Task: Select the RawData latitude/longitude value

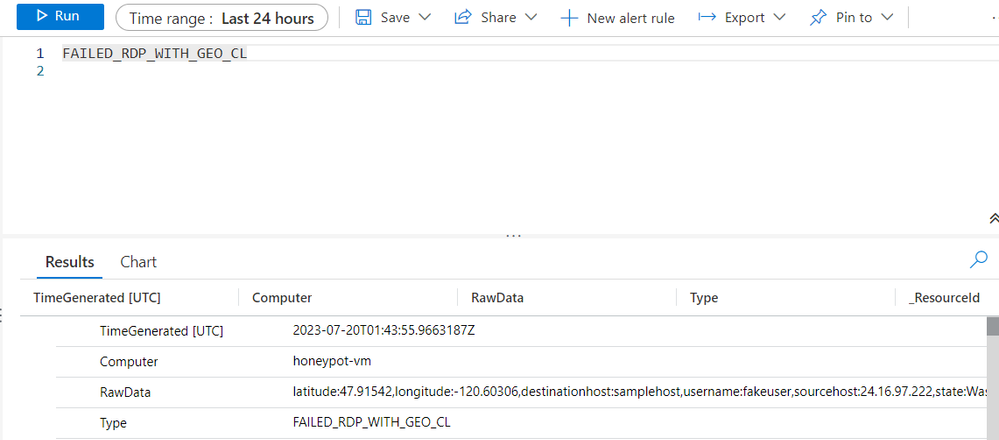Action: (640, 392)
